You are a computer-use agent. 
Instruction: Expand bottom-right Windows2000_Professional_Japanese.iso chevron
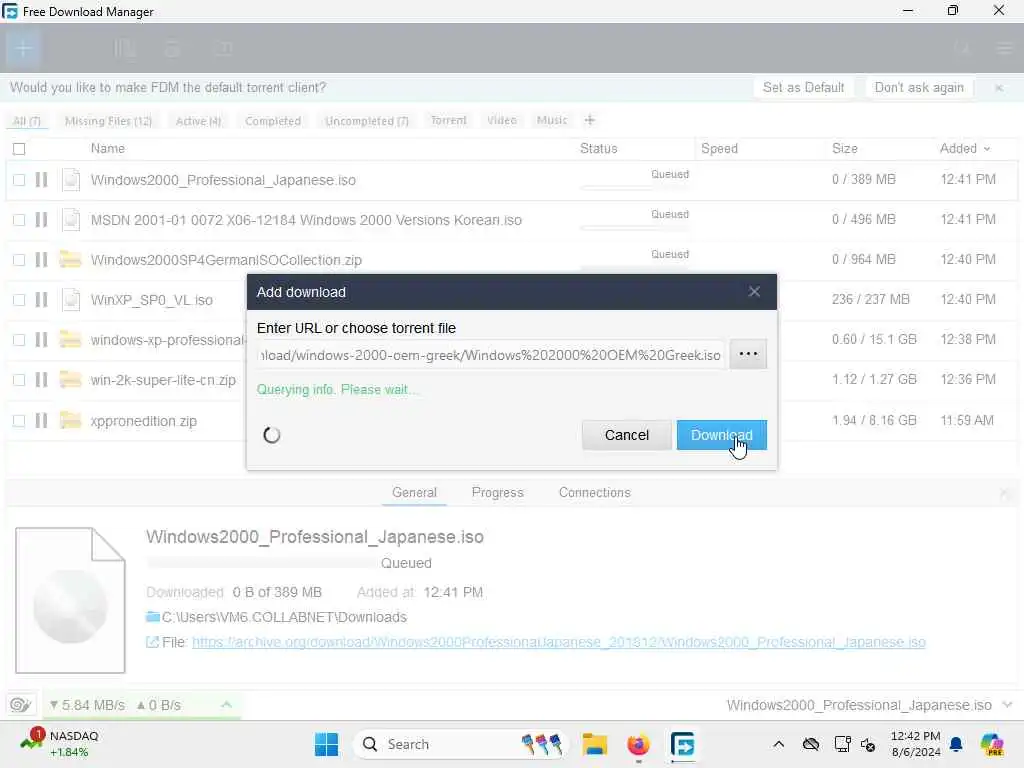(1007, 705)
